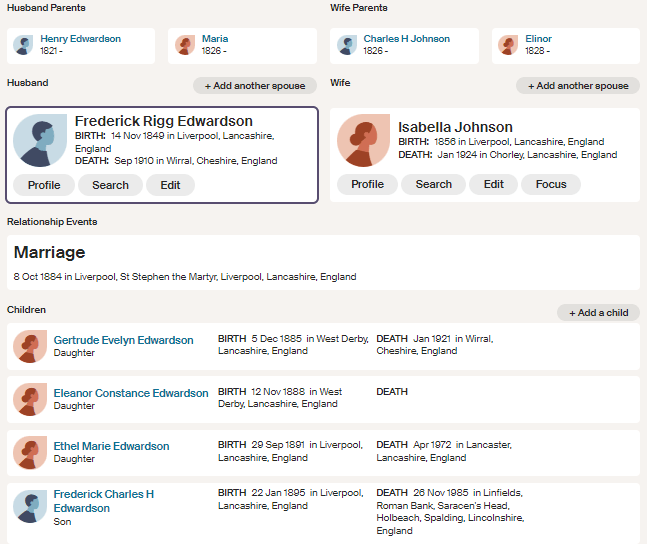Focus on Isabella Johnson
The image size is (647, 544).
[x=551, y=184]
